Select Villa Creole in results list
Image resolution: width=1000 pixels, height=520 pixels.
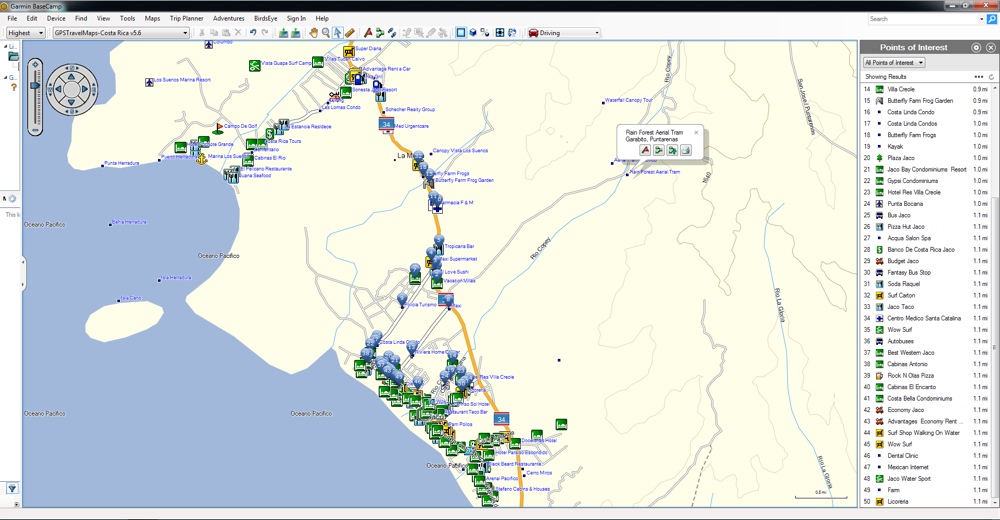926,89
